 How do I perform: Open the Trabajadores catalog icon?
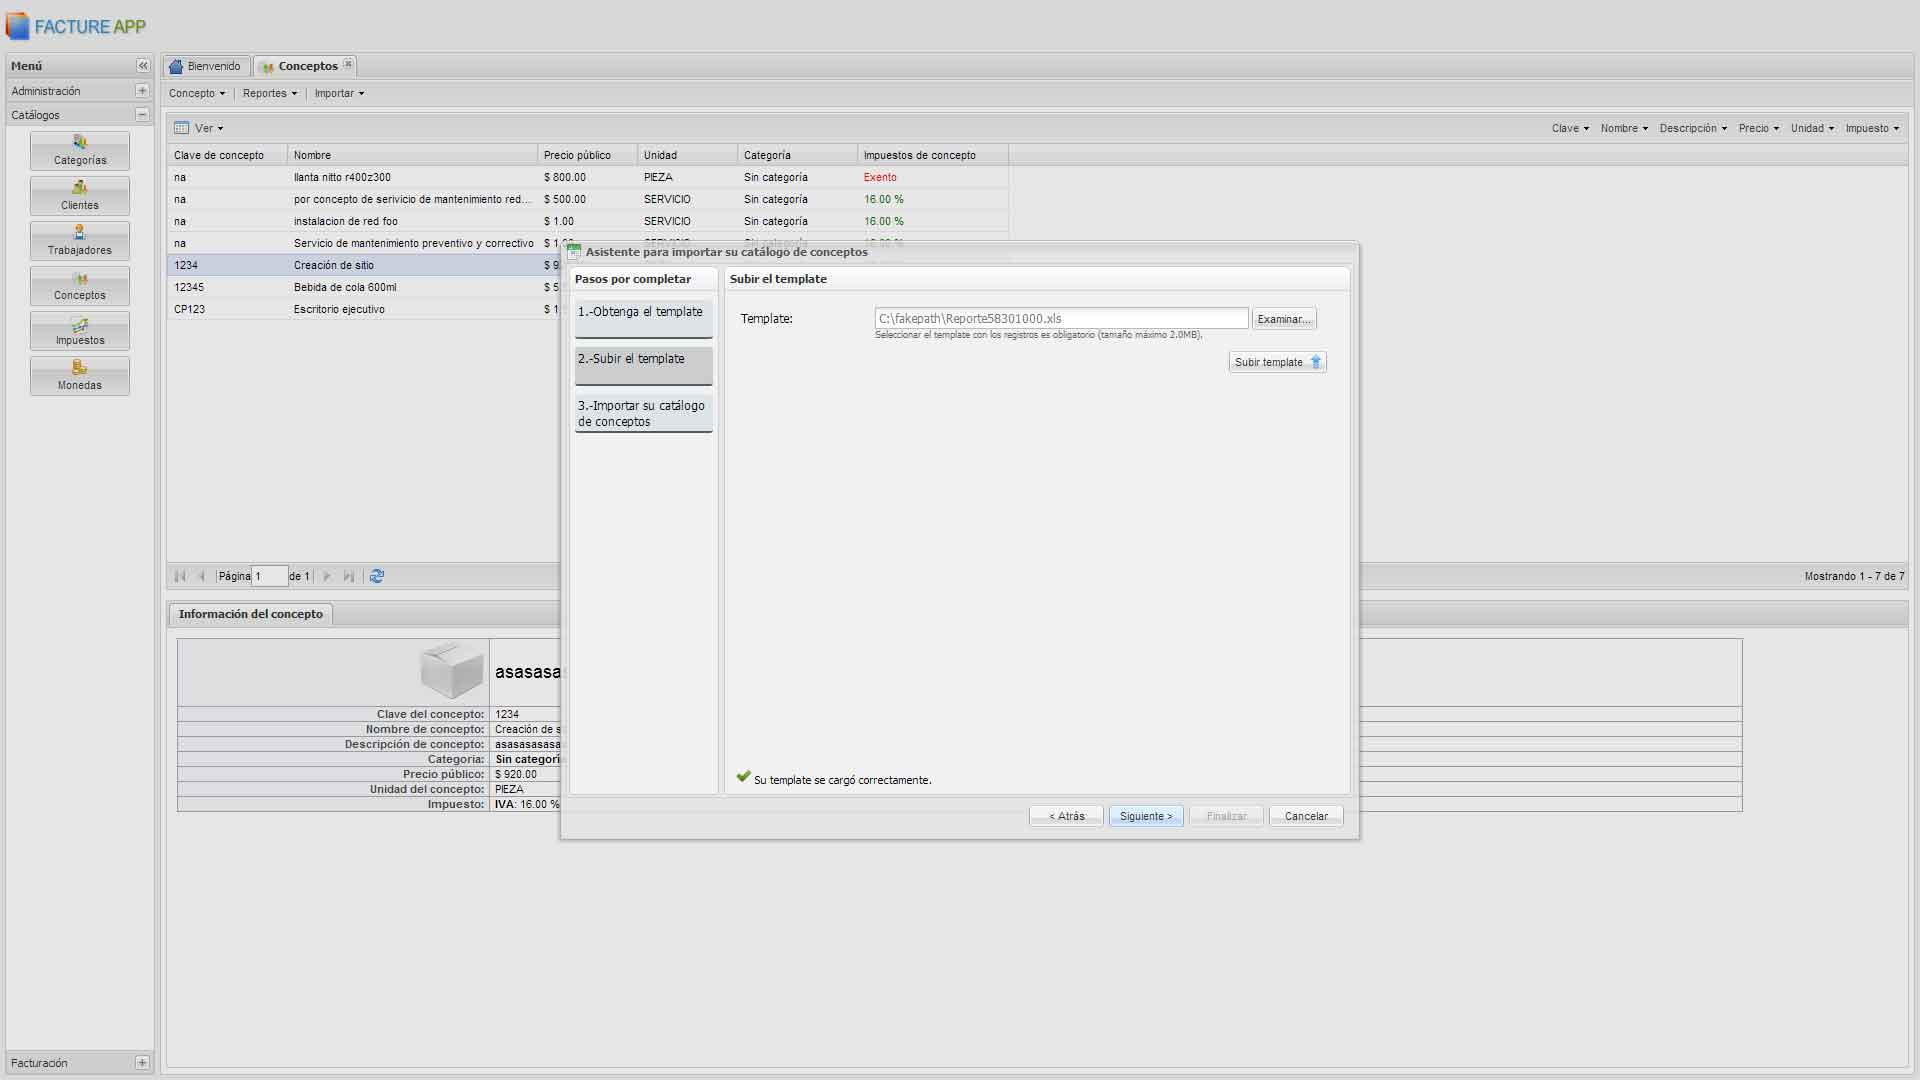tap(80, 240)
